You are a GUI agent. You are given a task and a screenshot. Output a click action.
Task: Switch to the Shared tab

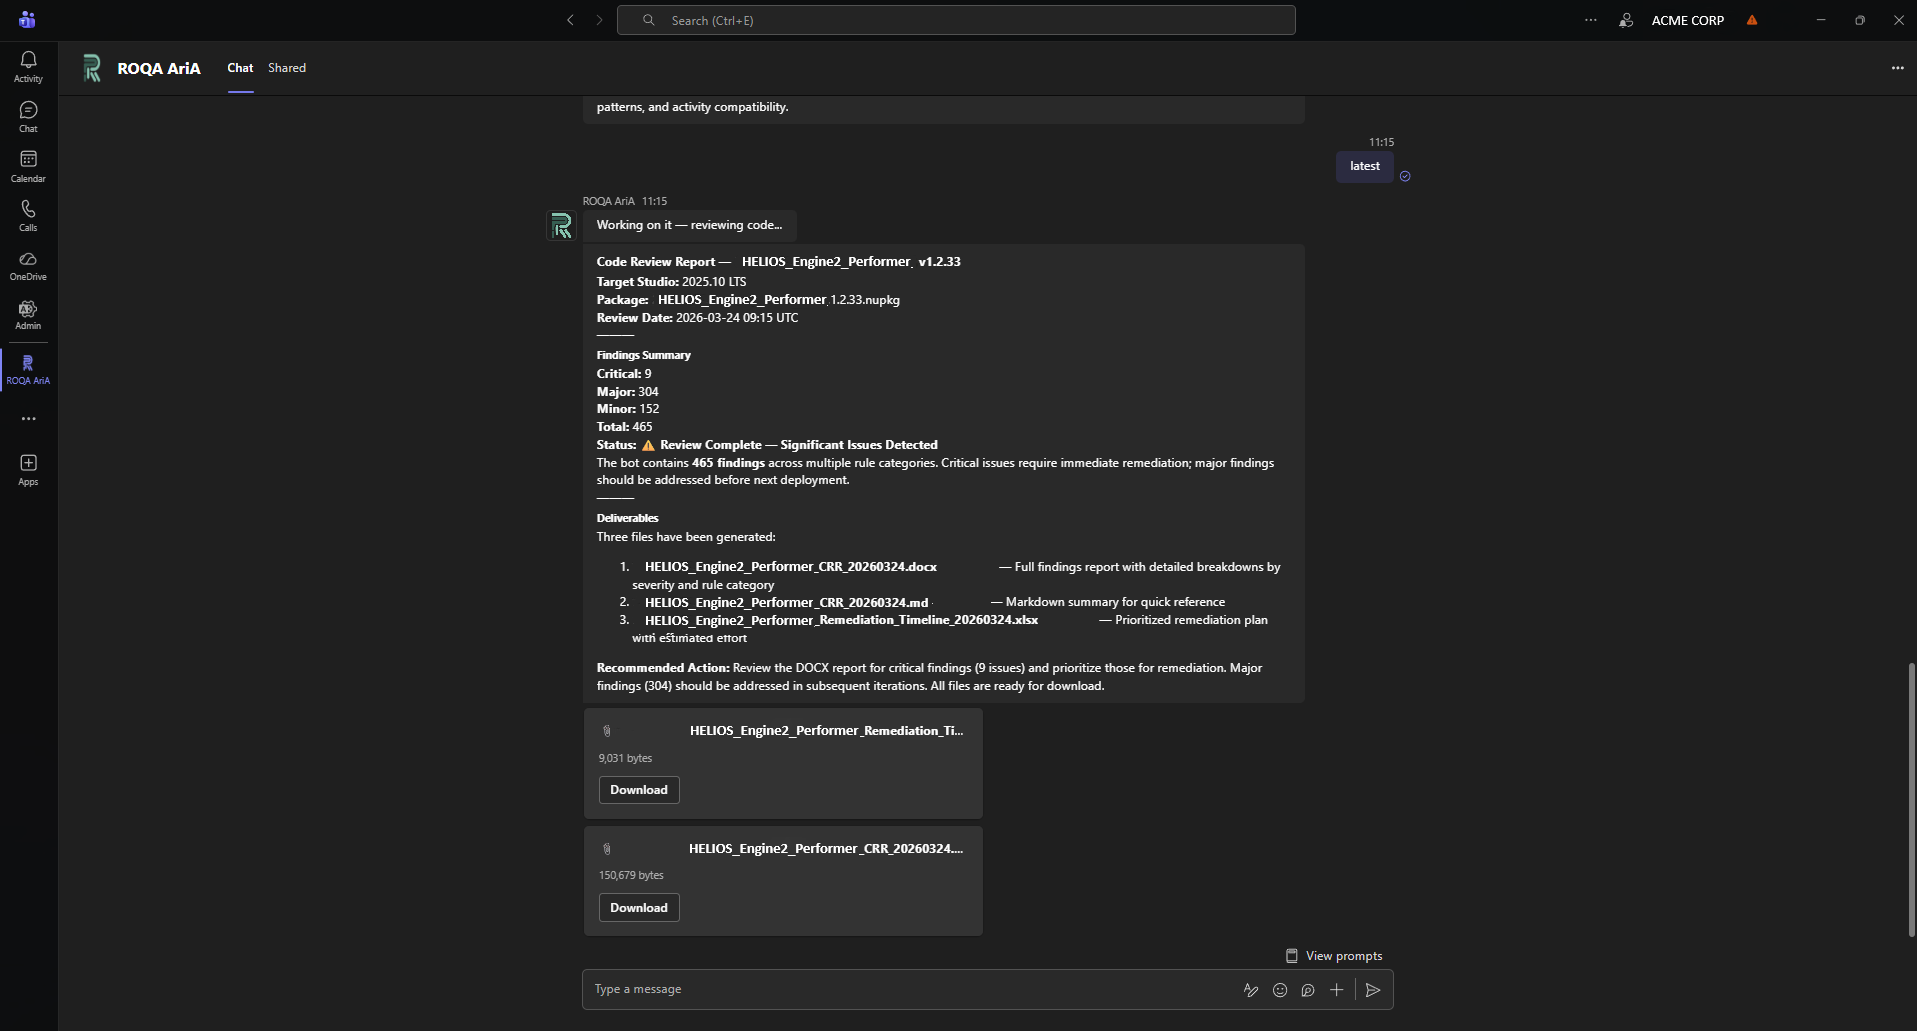point(287,68)
